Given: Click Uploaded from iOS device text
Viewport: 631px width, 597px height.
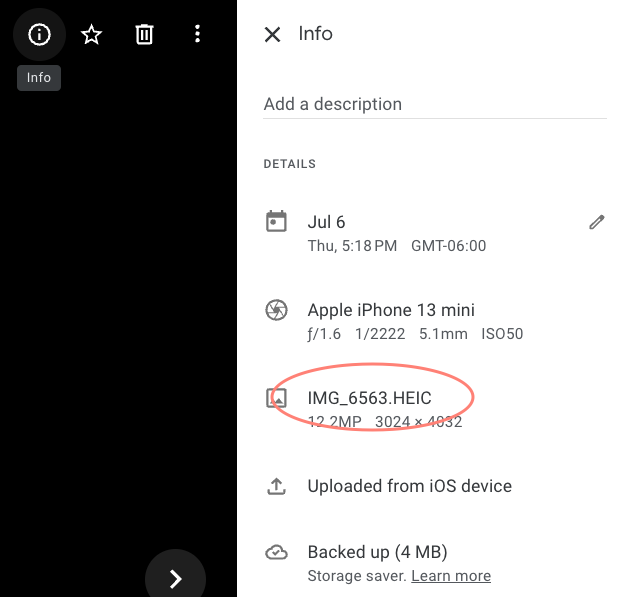Looking at the screenshot, I should tap(409, 487).
